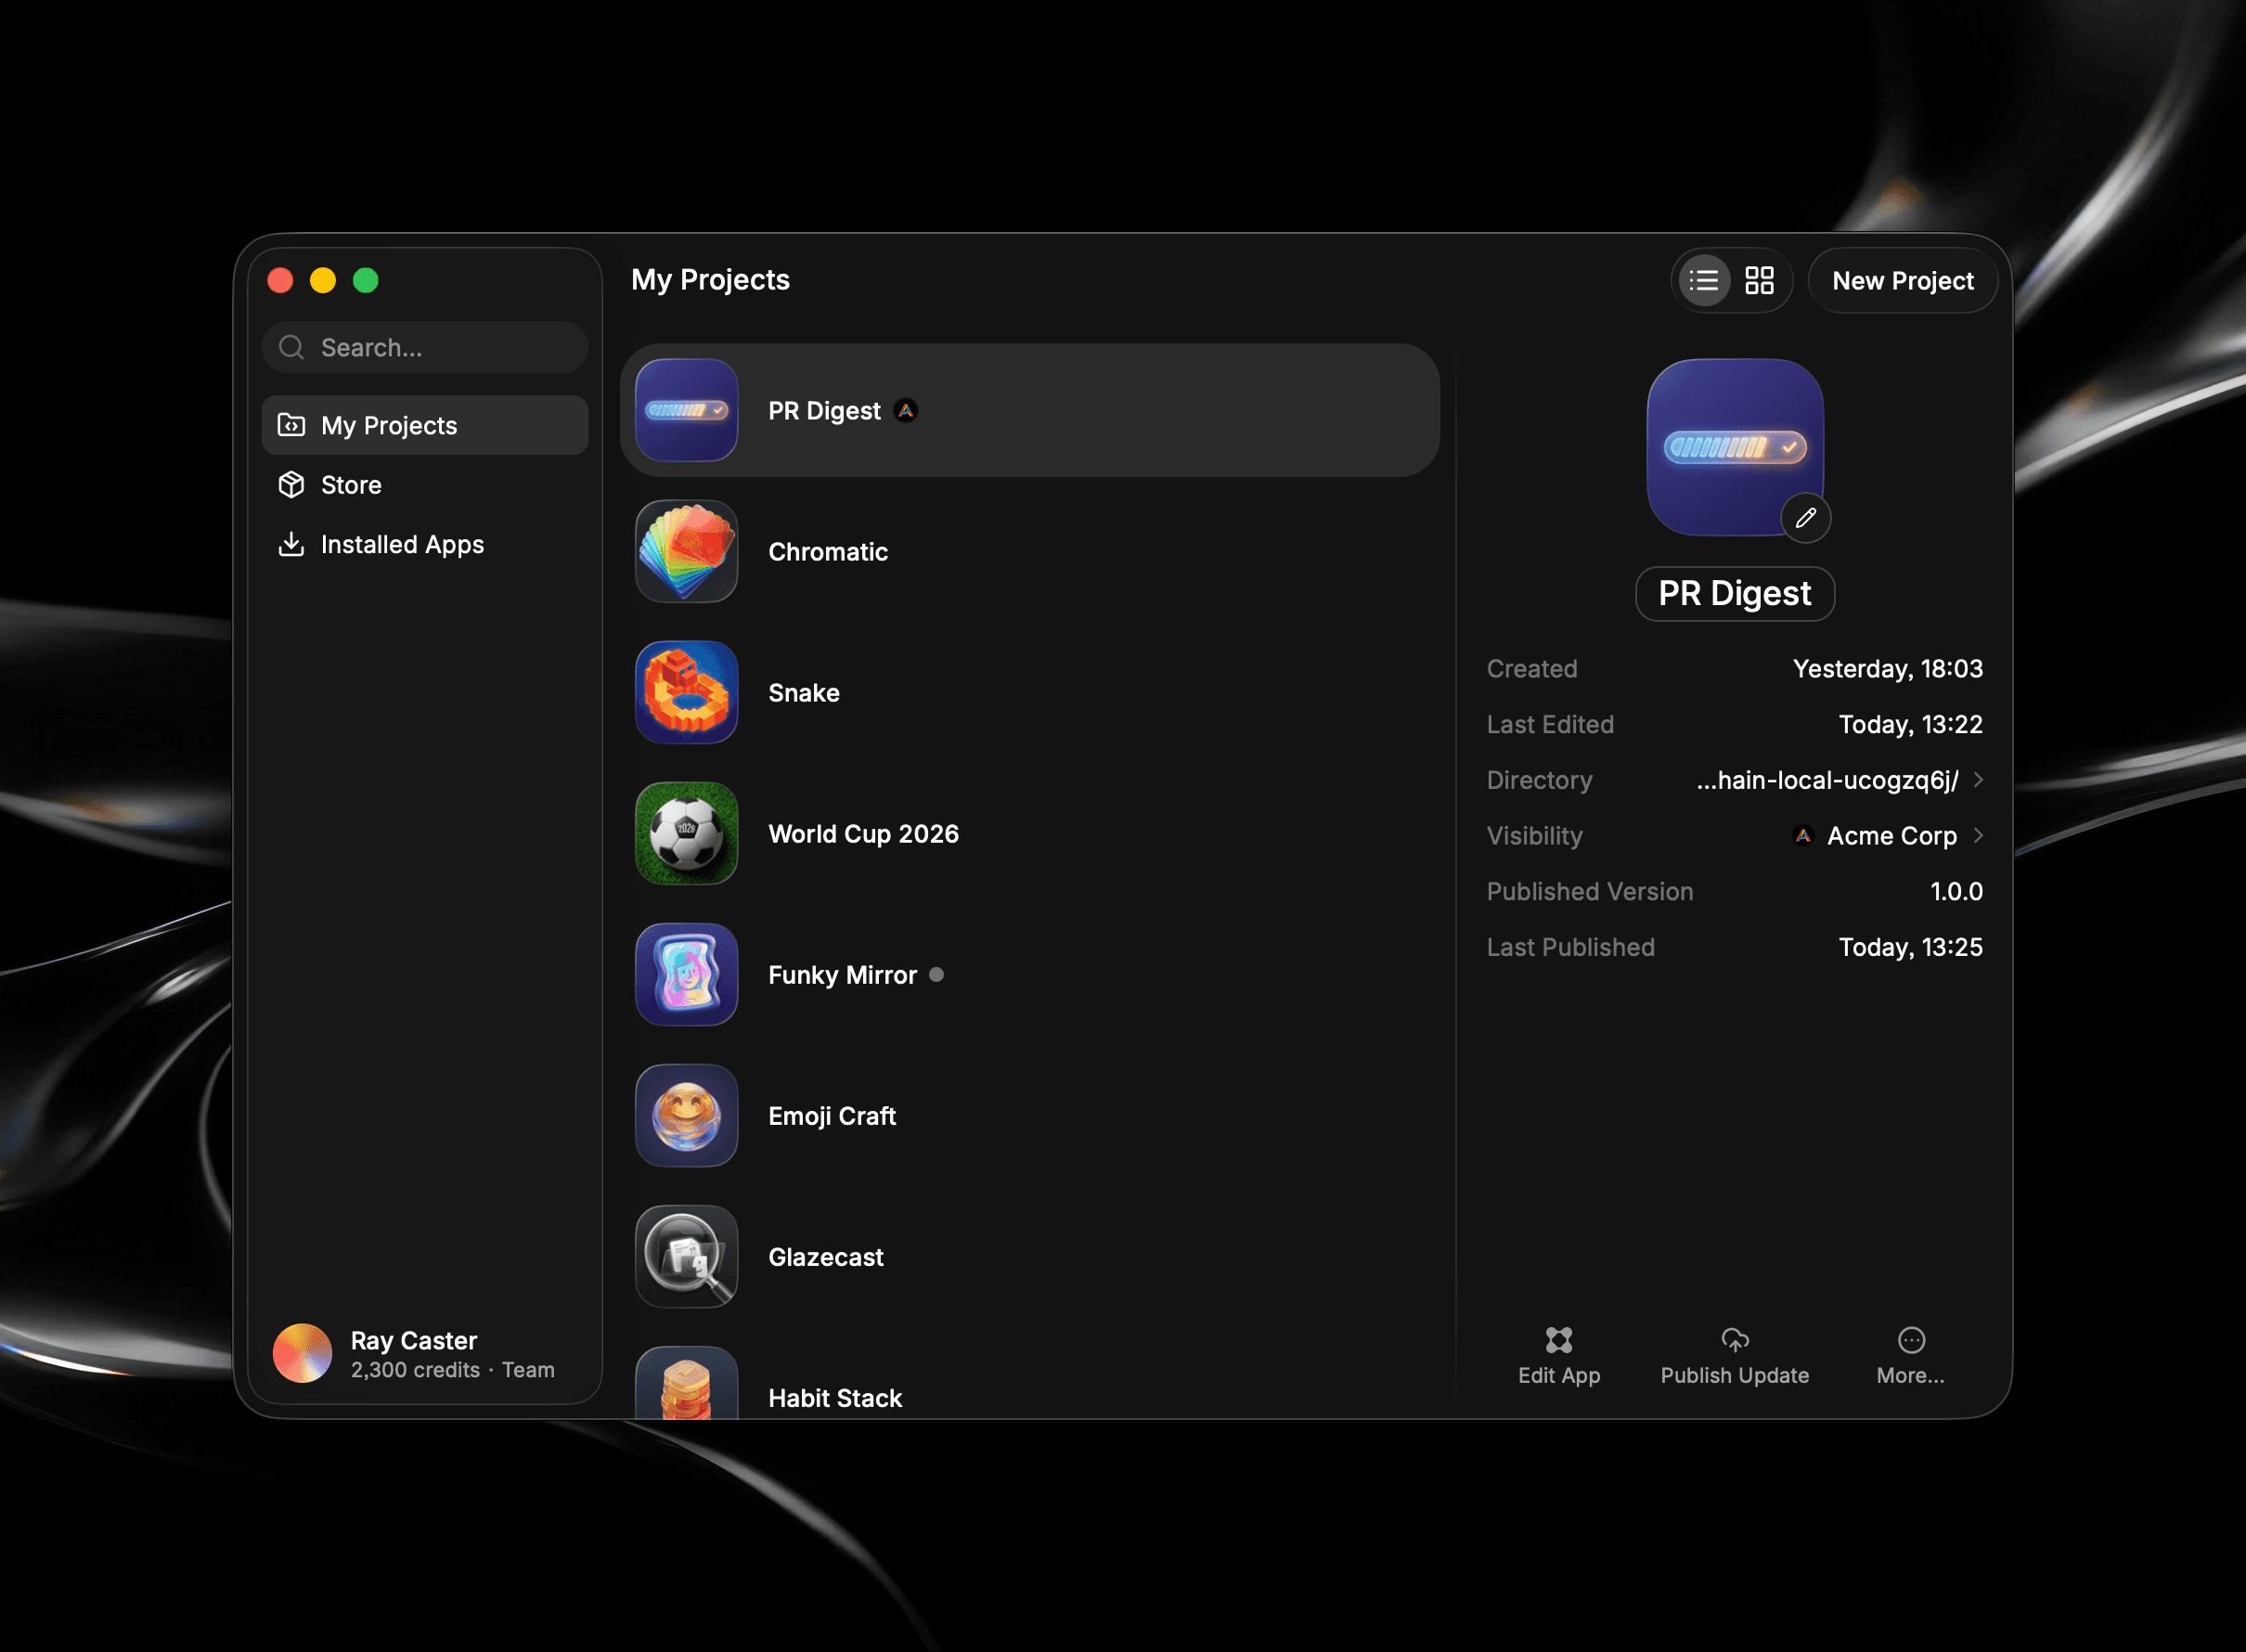Click the PR Digest name field in details

pyautogui.click(x=1734, y=593)
